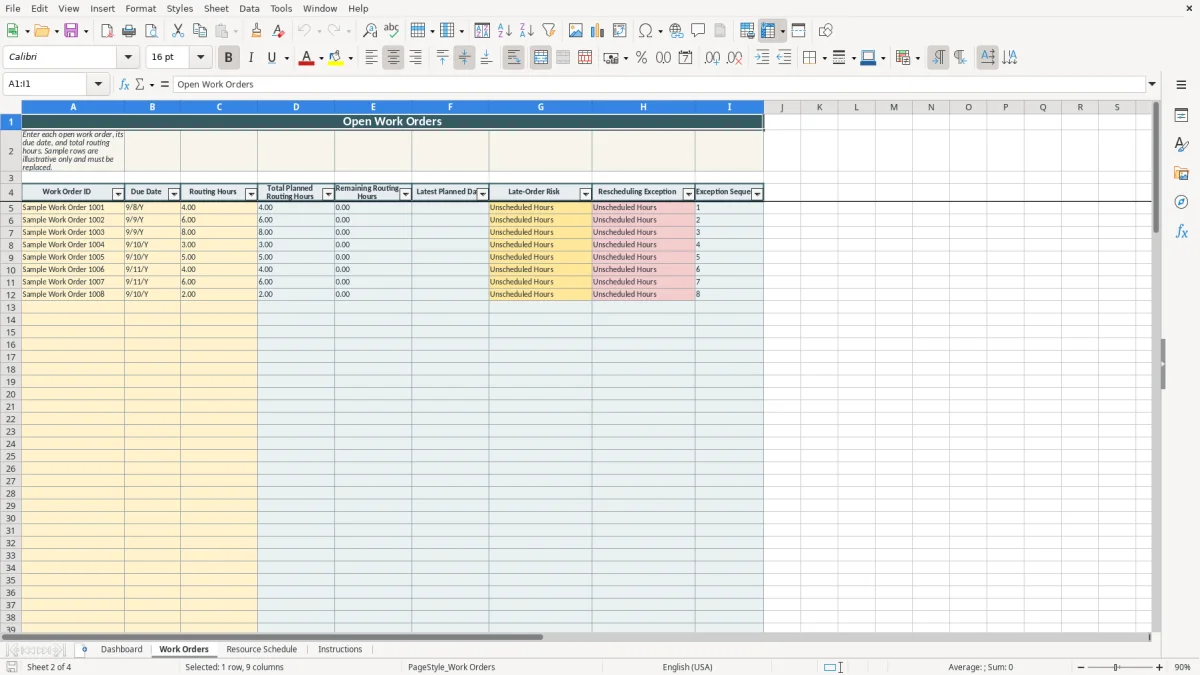Viewport: 1200px width, 675px height.
Task: Delete a decimal place
Action: pyautogui.click(x=735, y=58)
